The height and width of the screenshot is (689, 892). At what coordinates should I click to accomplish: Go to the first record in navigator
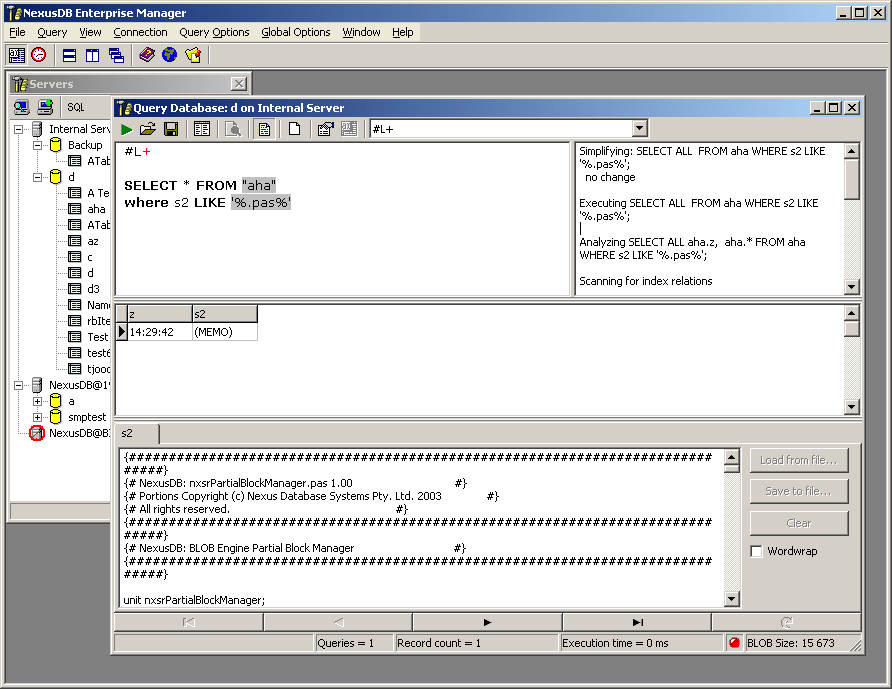189,622
